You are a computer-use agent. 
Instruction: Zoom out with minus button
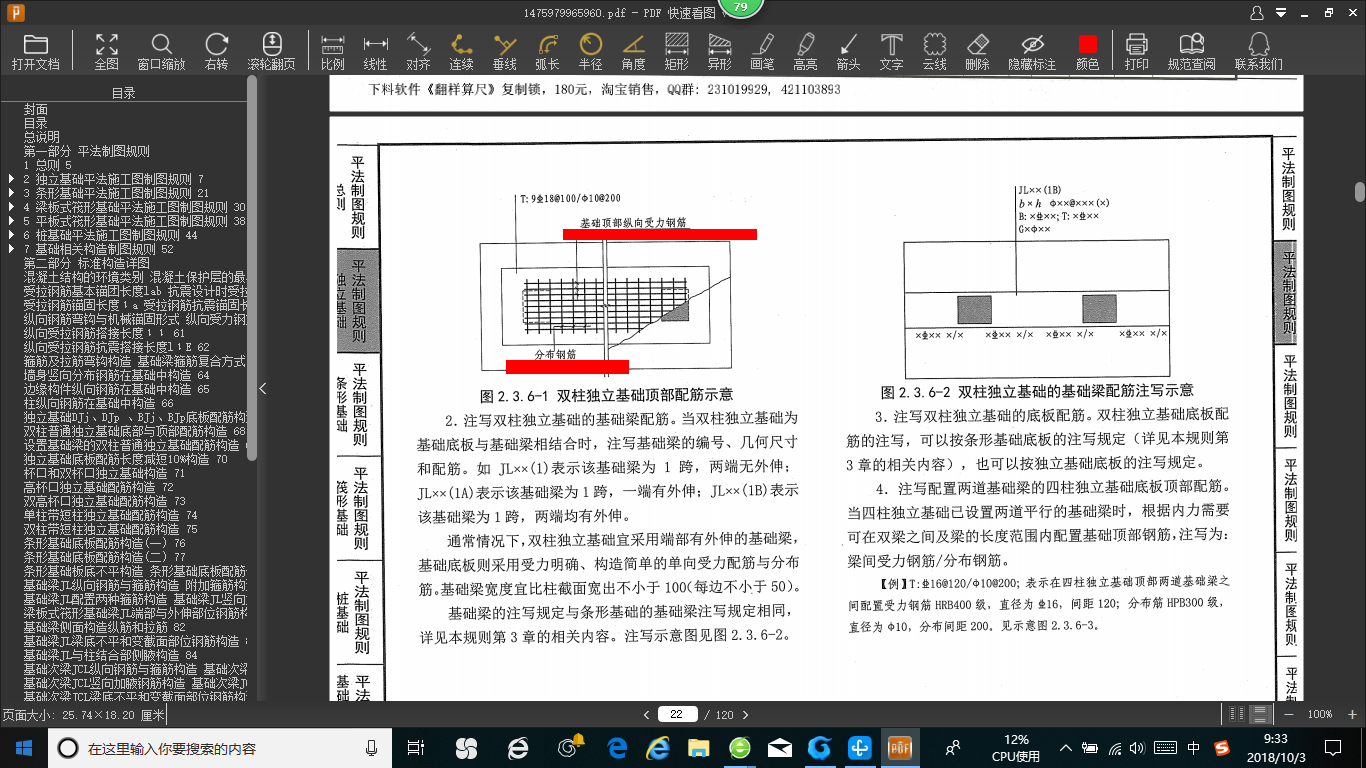pyautogui.click(x=1288, y=714)
